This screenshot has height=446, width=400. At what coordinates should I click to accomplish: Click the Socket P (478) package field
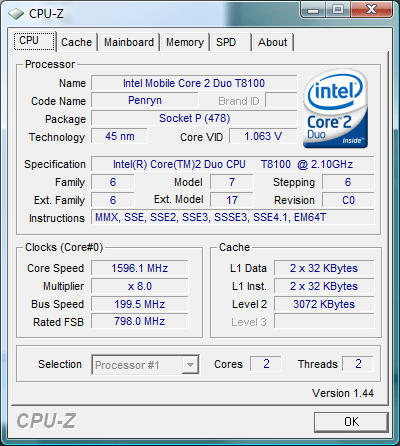194,118
